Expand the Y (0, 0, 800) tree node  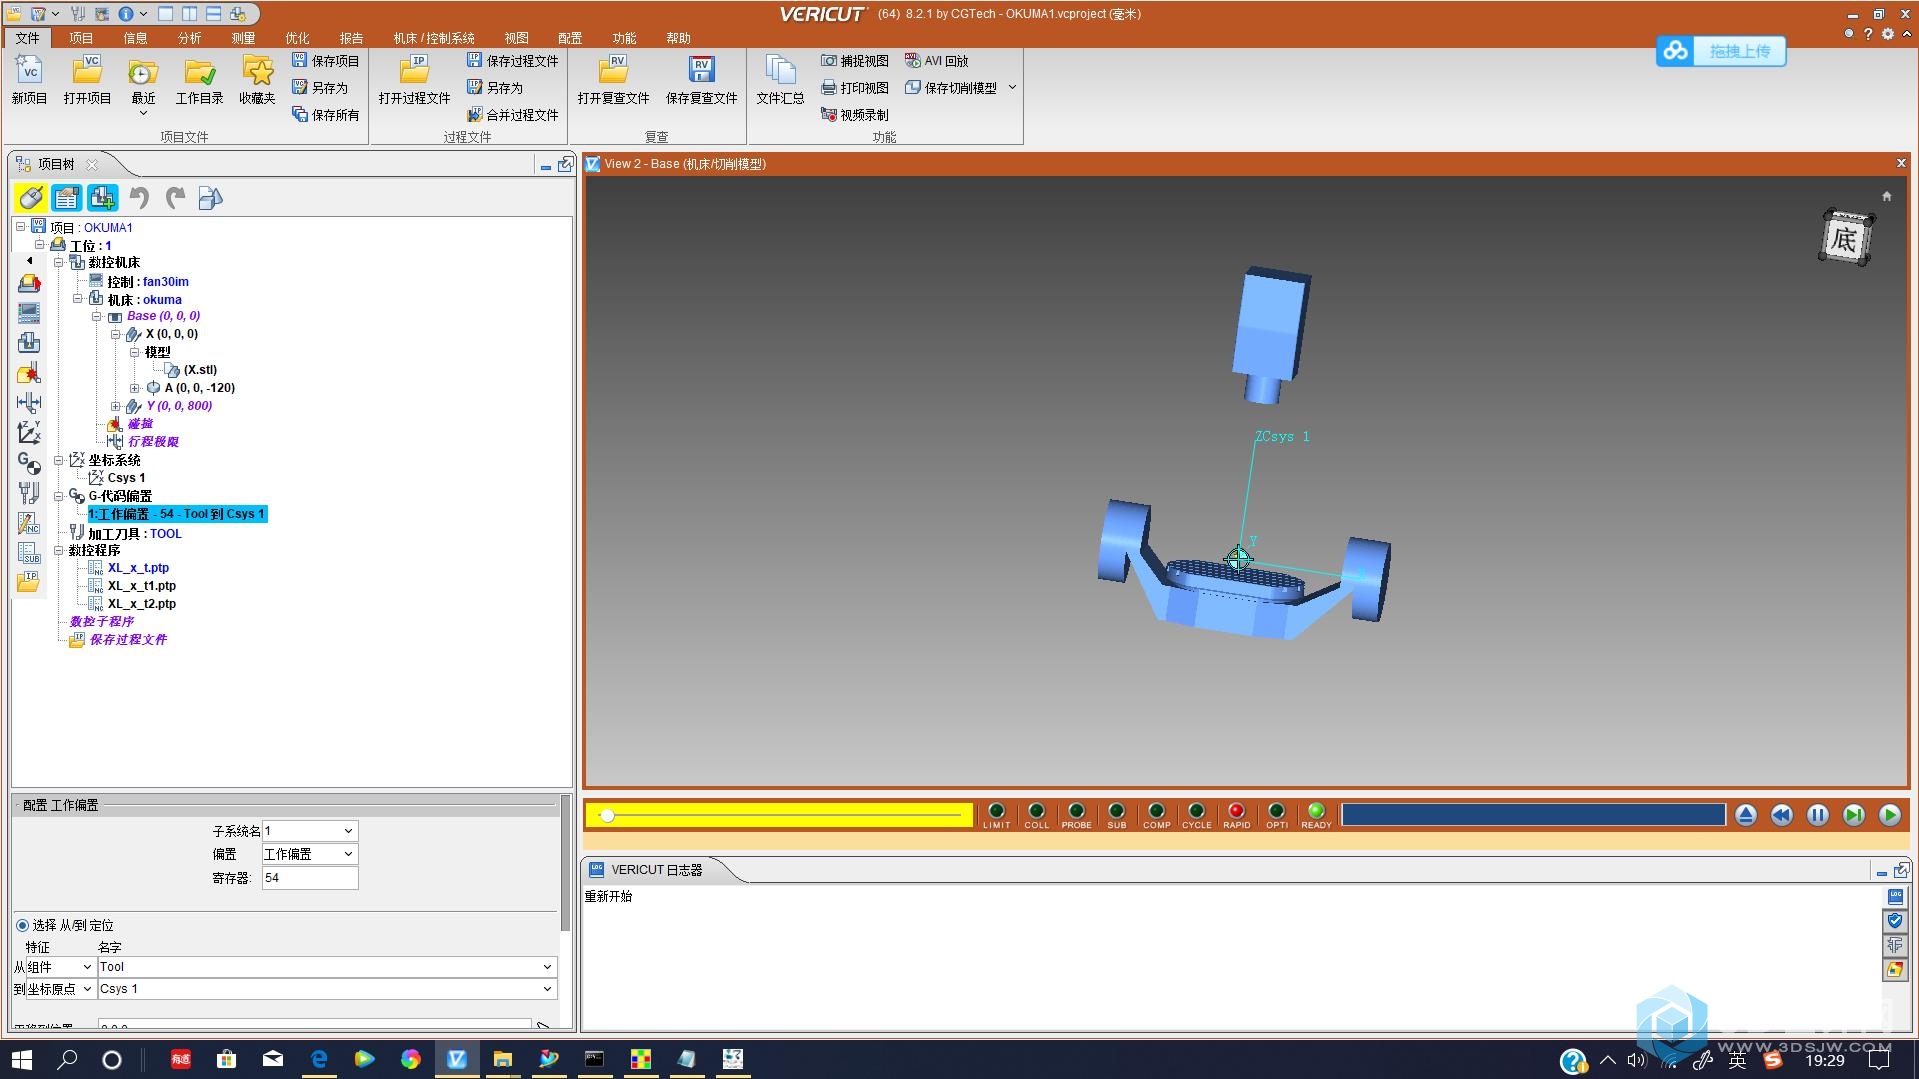(x=115, y=406)
